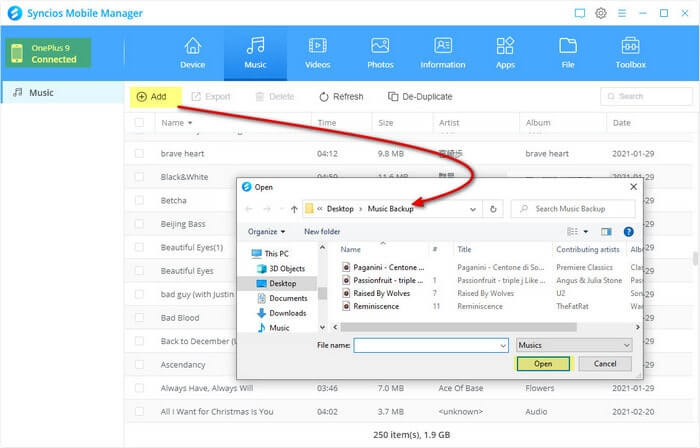Screen dimensions: 700x448
Task: Click Search Music Backup field
Action: pyautogui.click(x=573, y=209)
